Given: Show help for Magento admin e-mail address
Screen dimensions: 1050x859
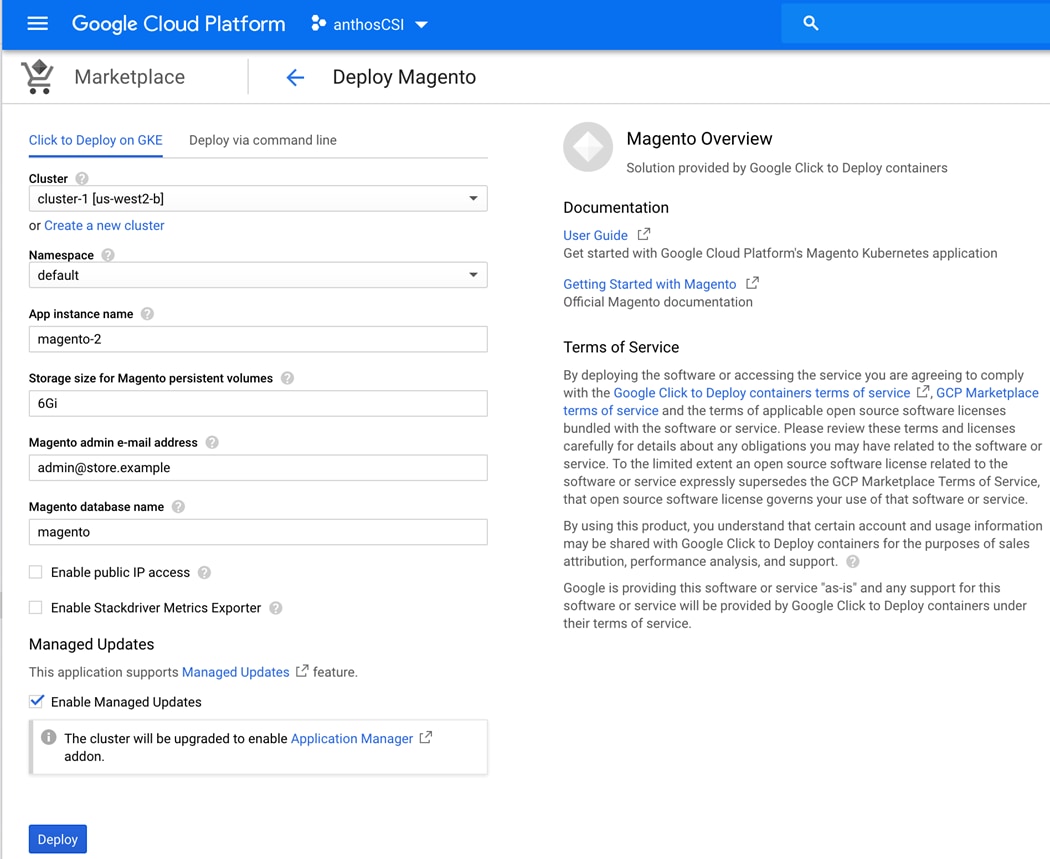Looking at the screenshot, I should [x=212, y=443].
